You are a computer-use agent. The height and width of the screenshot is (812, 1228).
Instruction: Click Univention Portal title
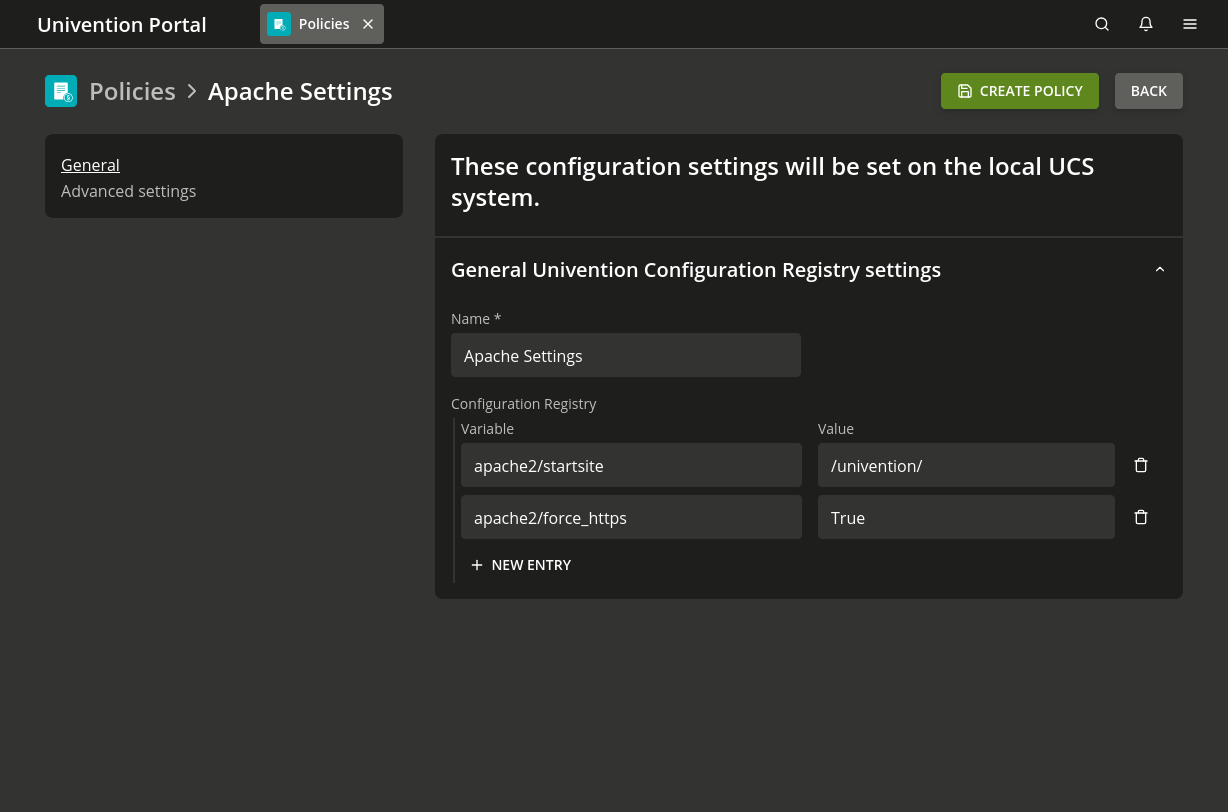122,25
